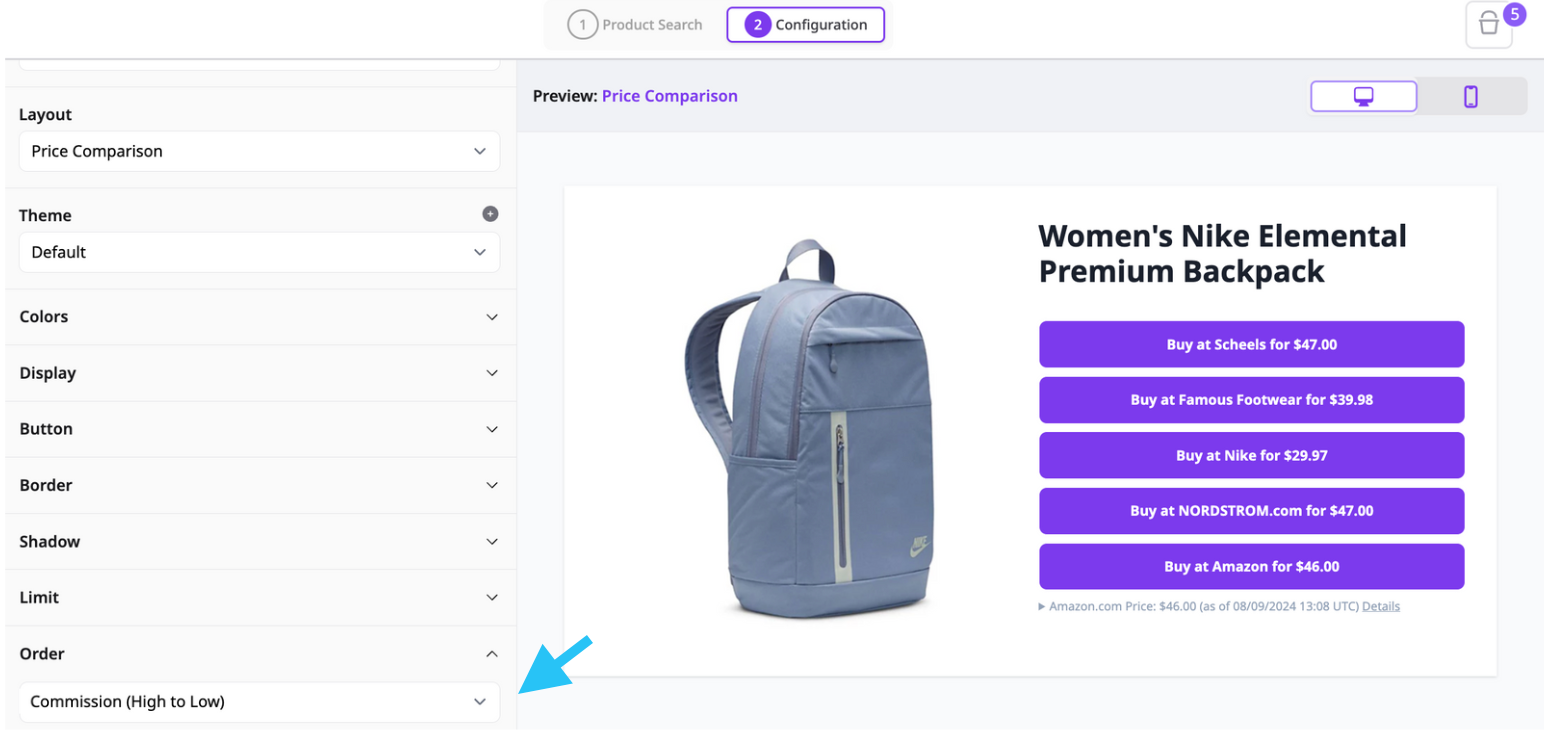Switch to desktop preview mode
Image resolution: width=1544 pixels, height=734 pixels.
(x=1363, y=96)
